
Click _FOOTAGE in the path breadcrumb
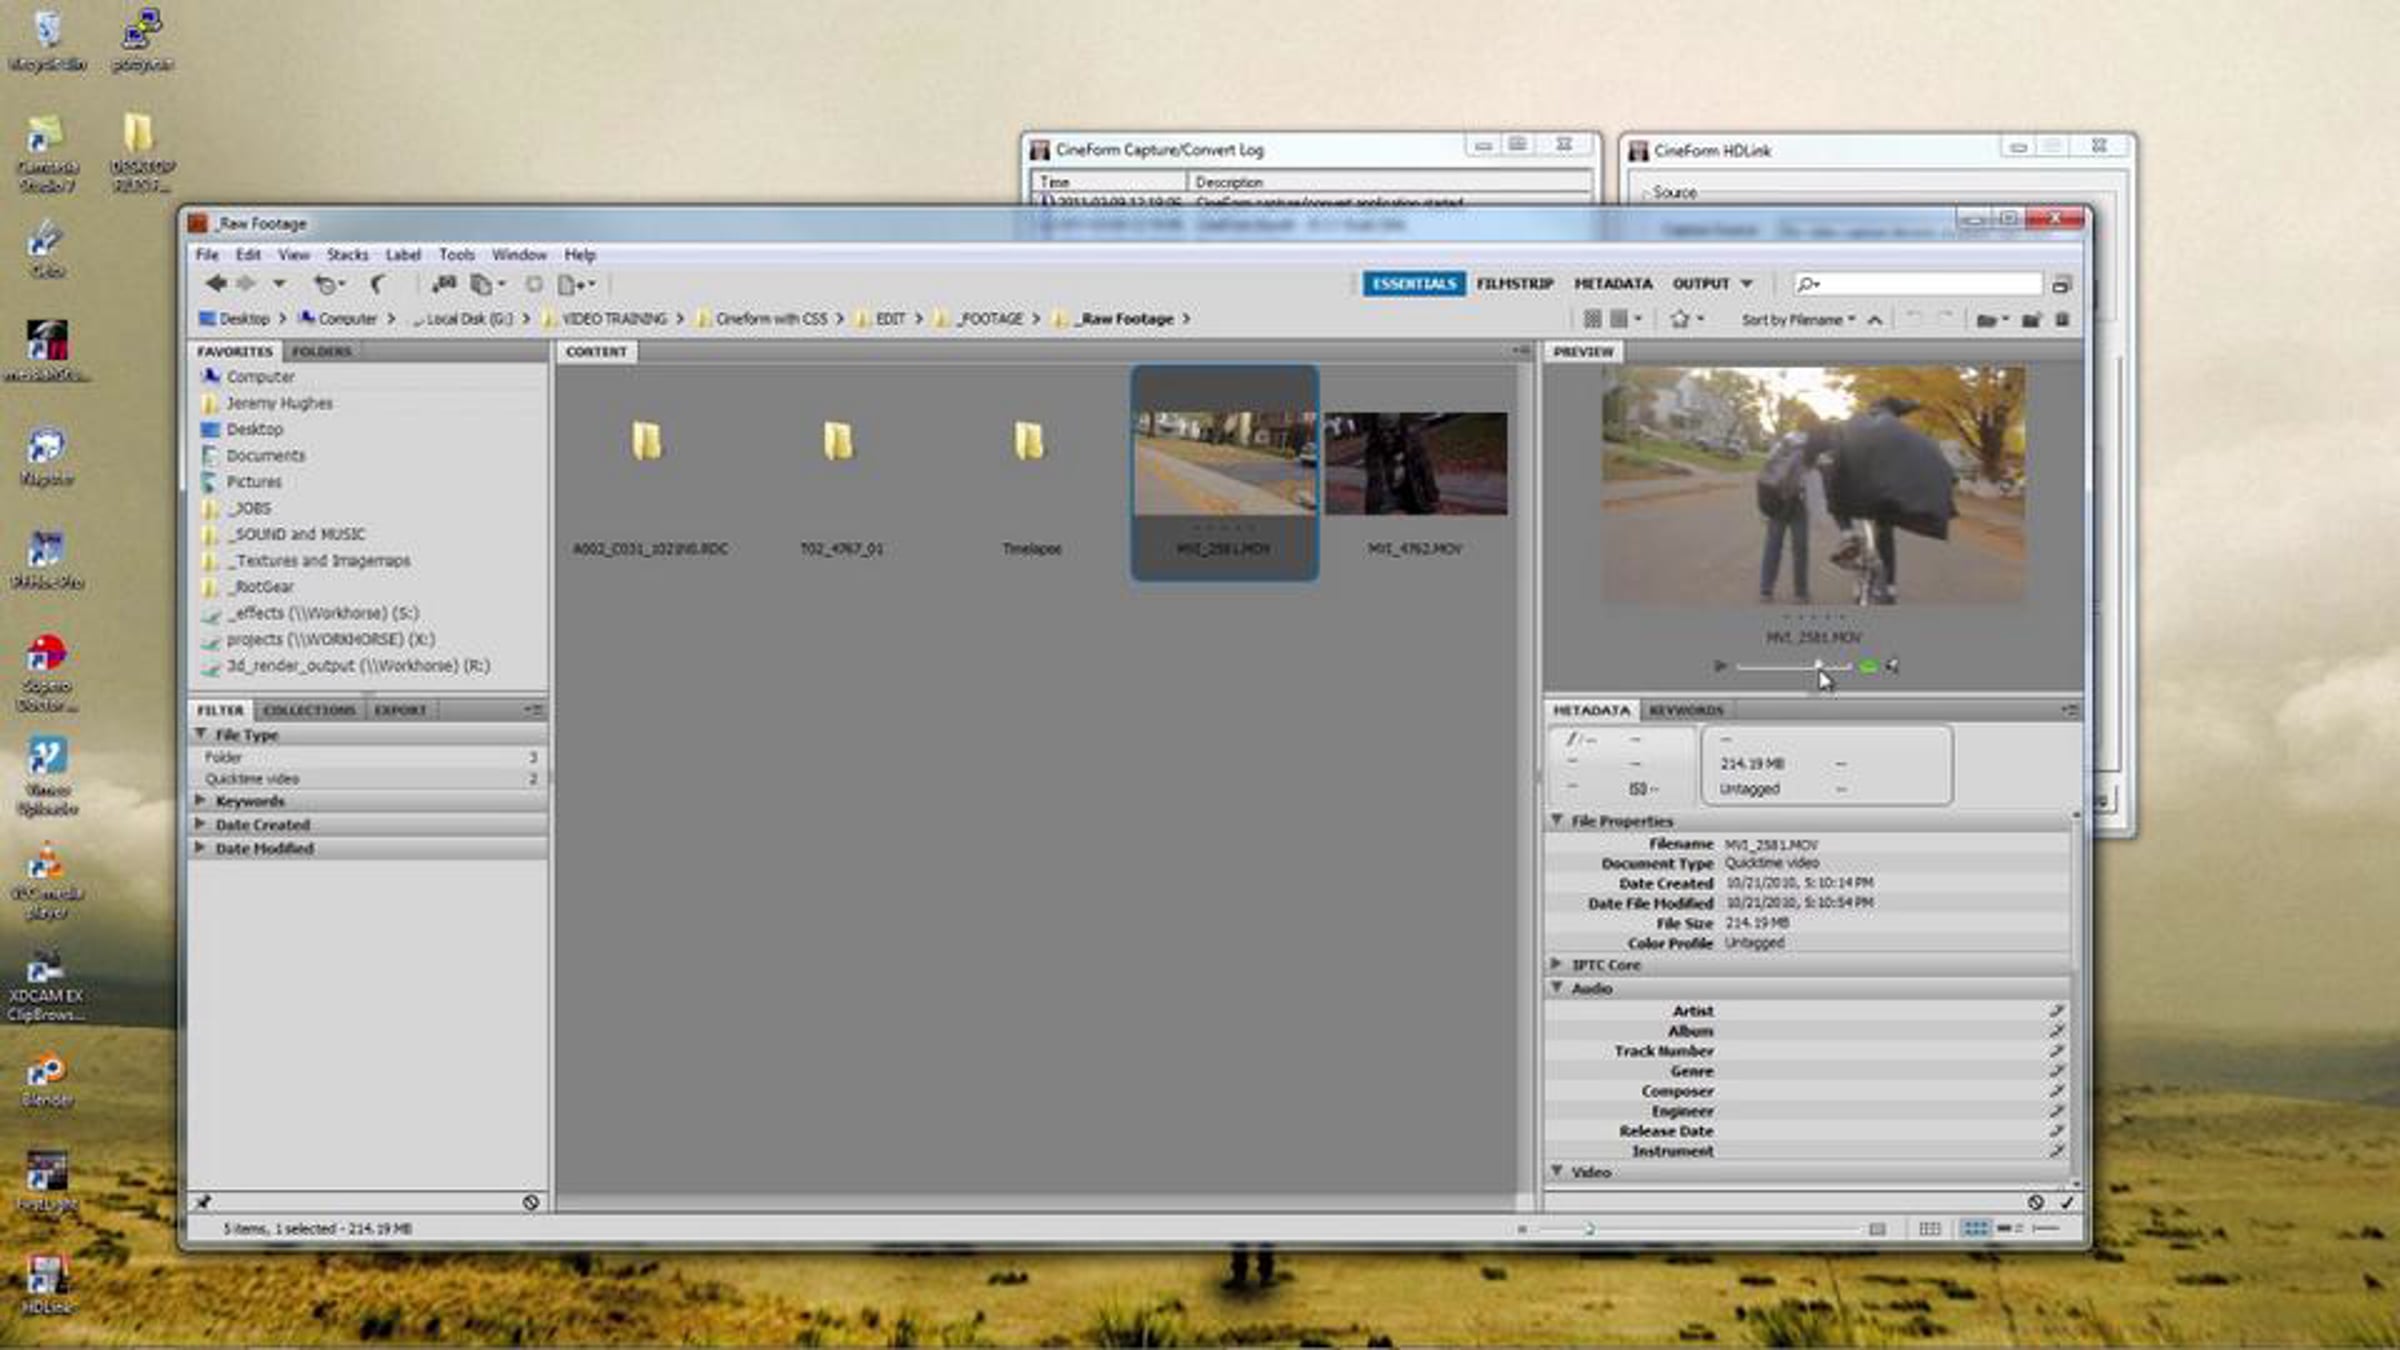989,319
